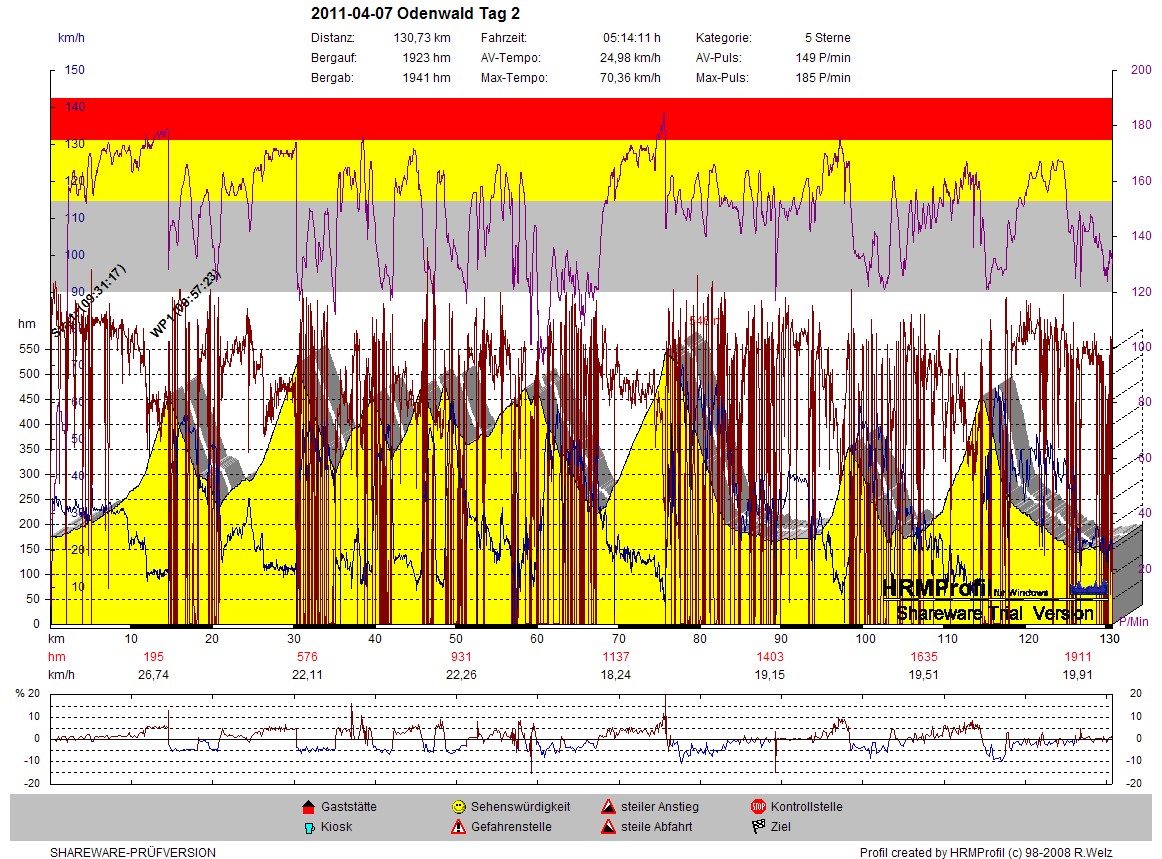Click the red heart rate zone band

click(580, 118)
